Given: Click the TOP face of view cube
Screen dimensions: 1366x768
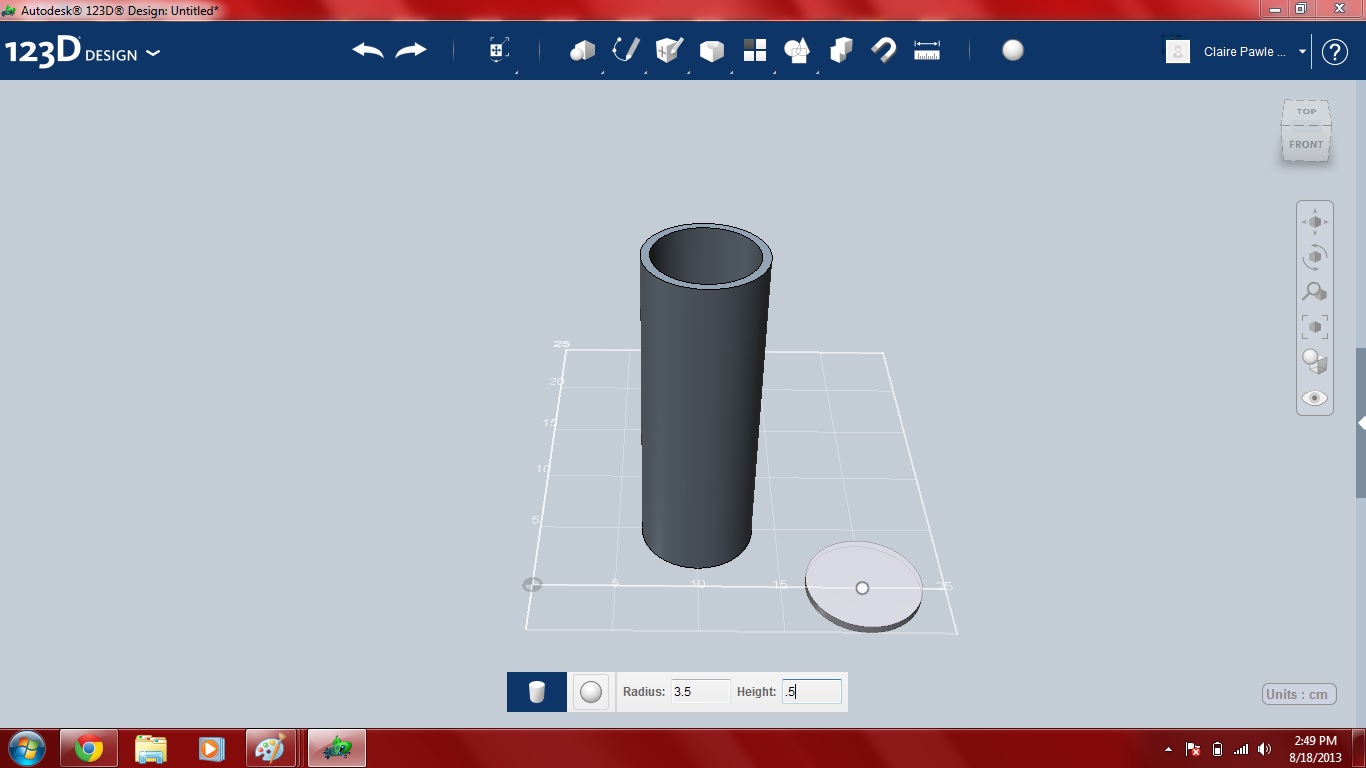Looking at the screenshot, I should point(1307,112).
